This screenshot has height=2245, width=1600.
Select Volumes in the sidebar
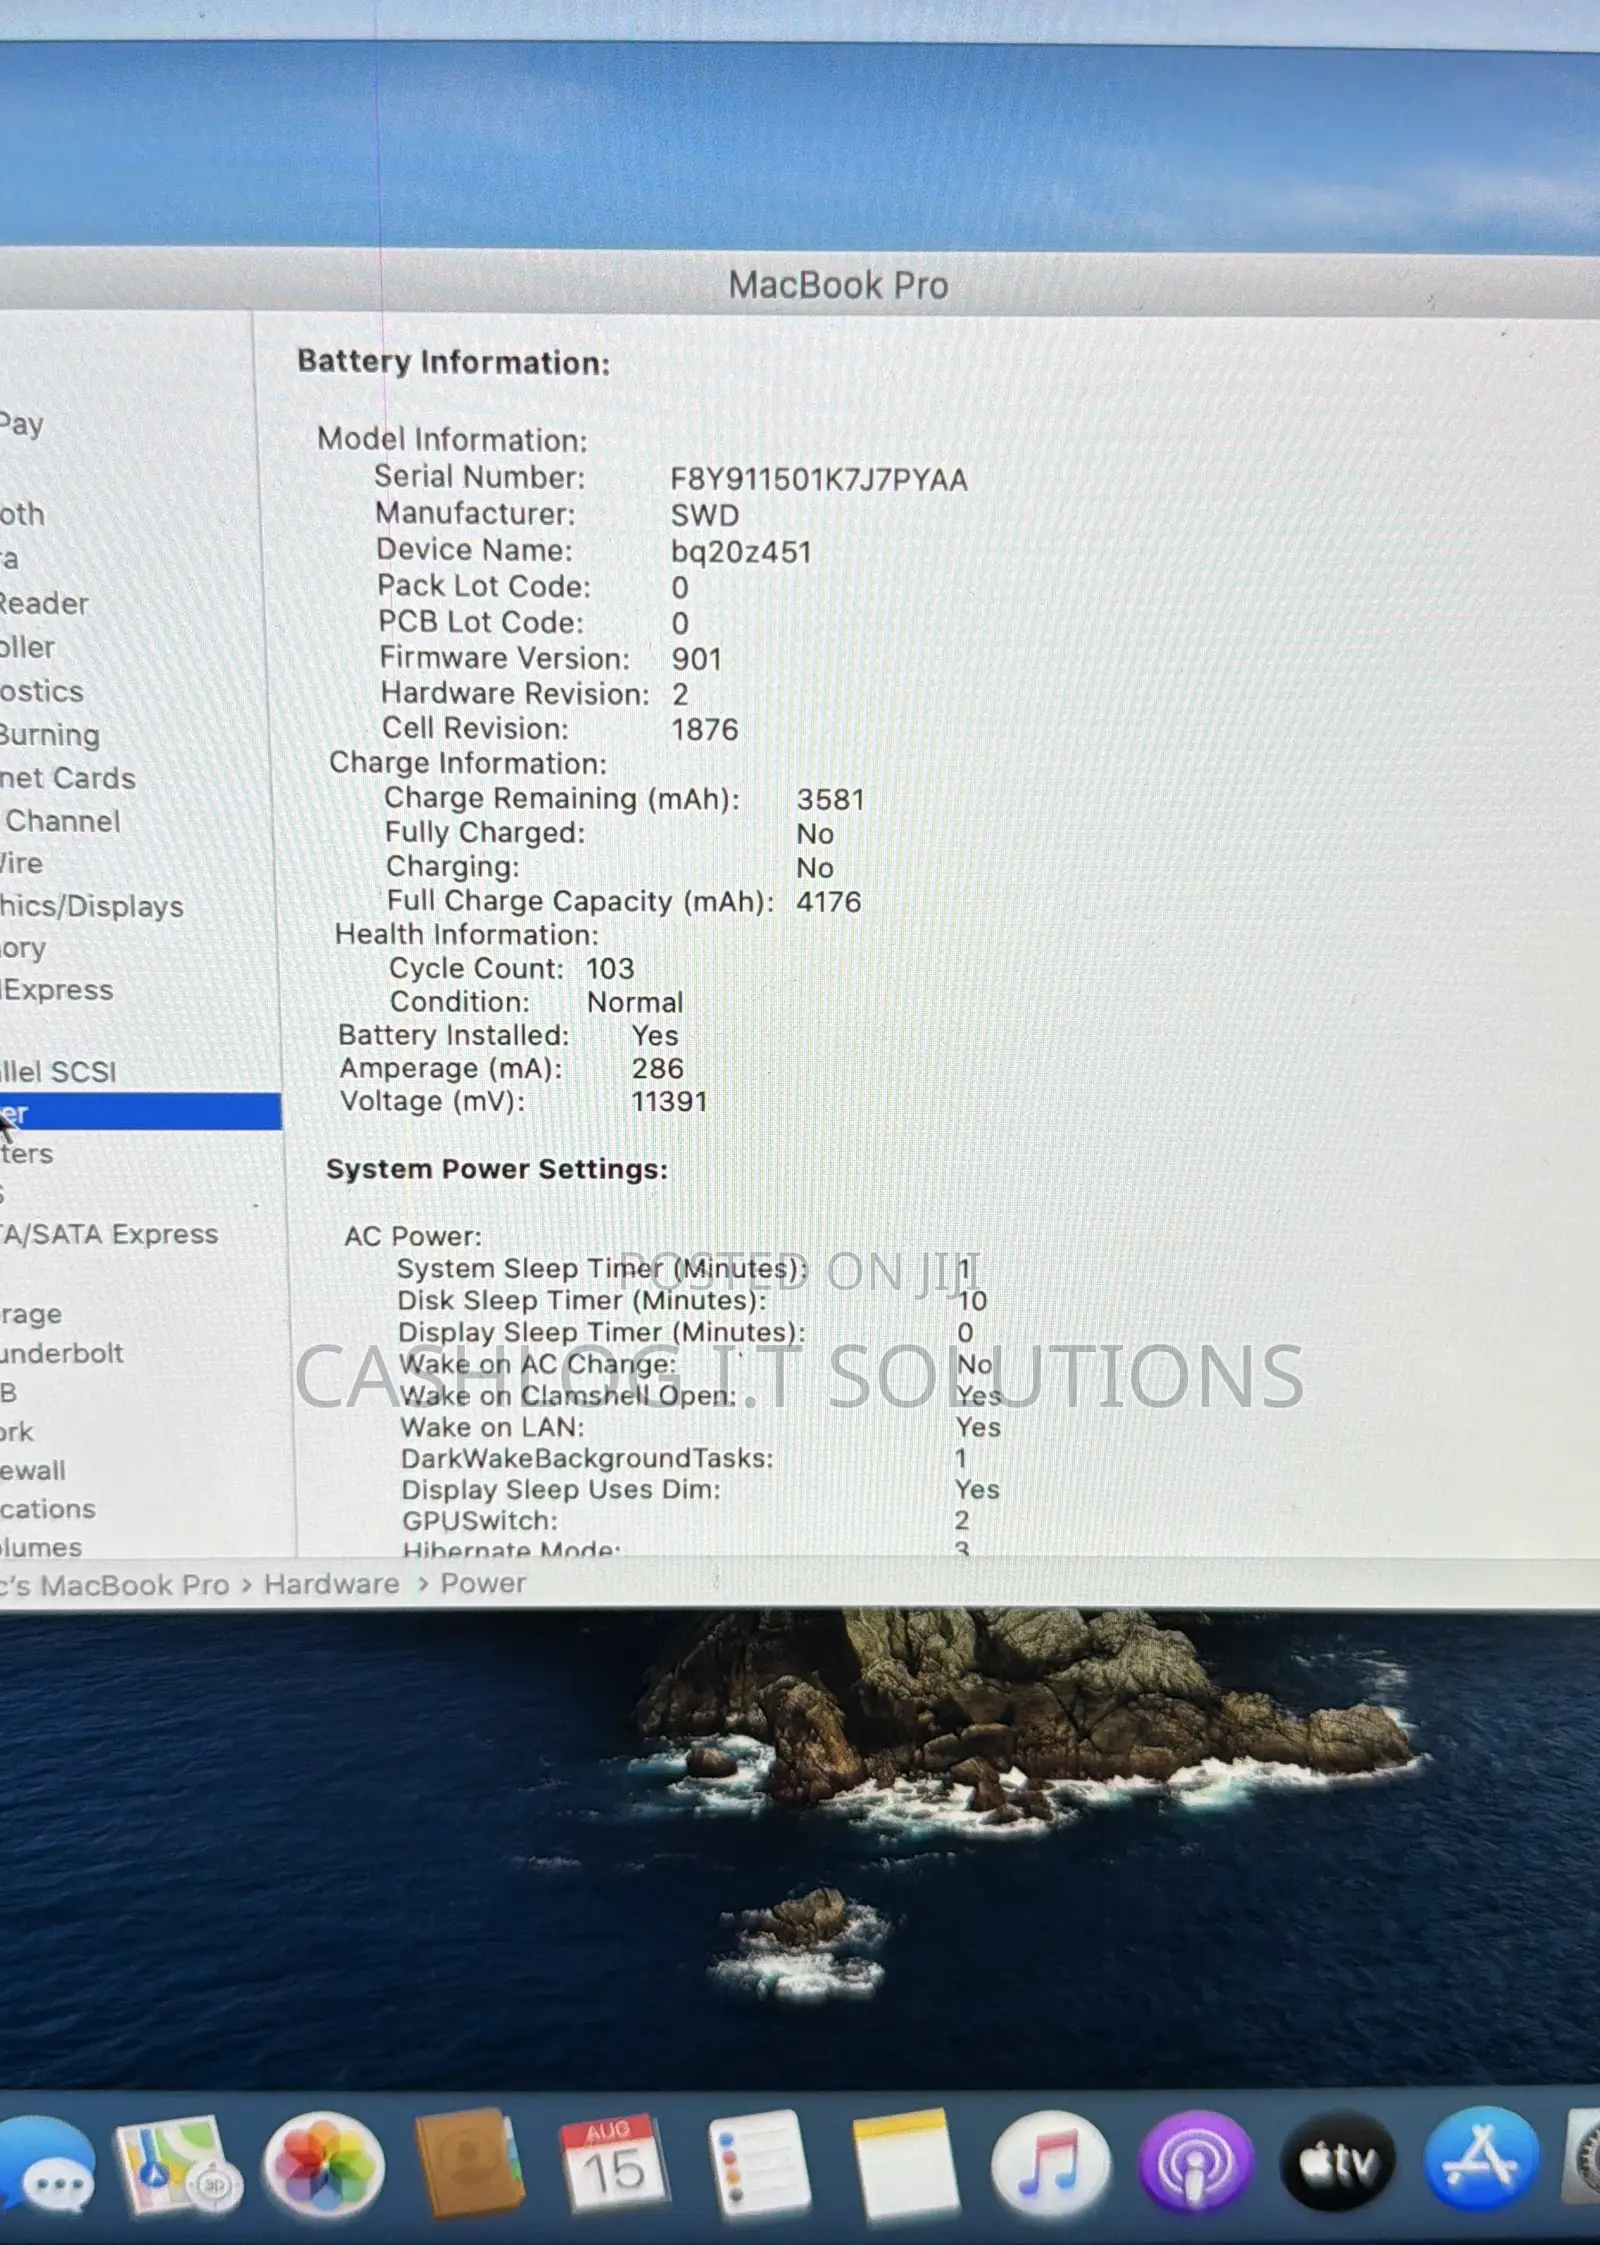click(x=41, y=1546)
